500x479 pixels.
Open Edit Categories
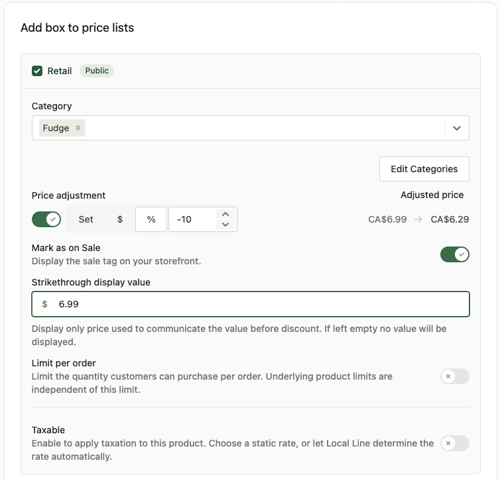click(x=424, y=169)
